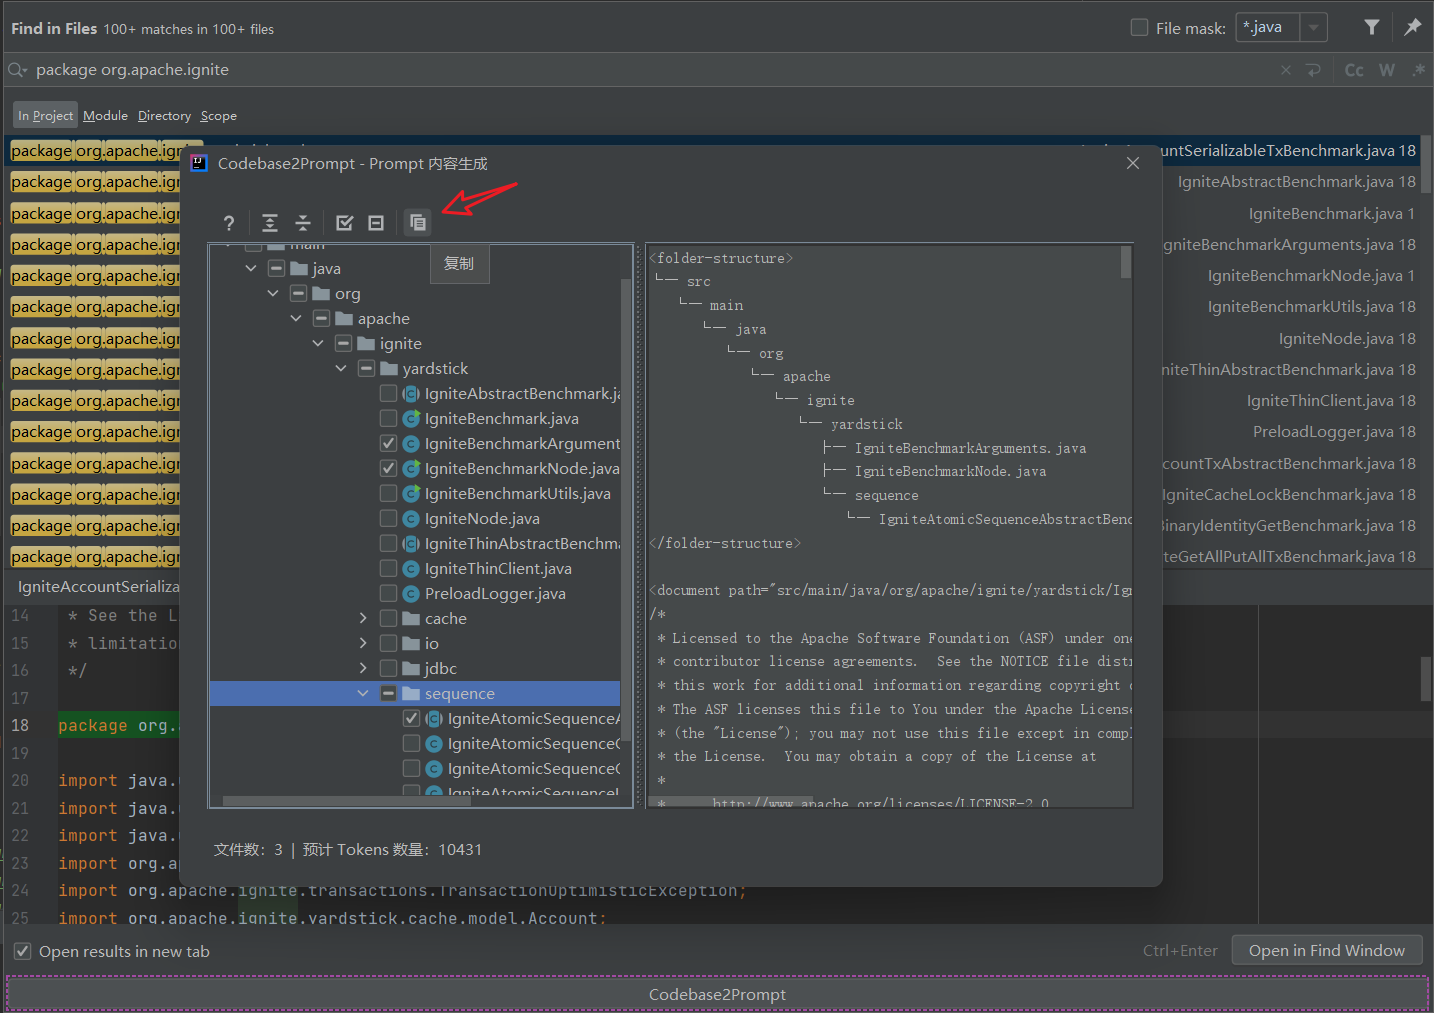Toggle whole words W option

(1387, 70)
